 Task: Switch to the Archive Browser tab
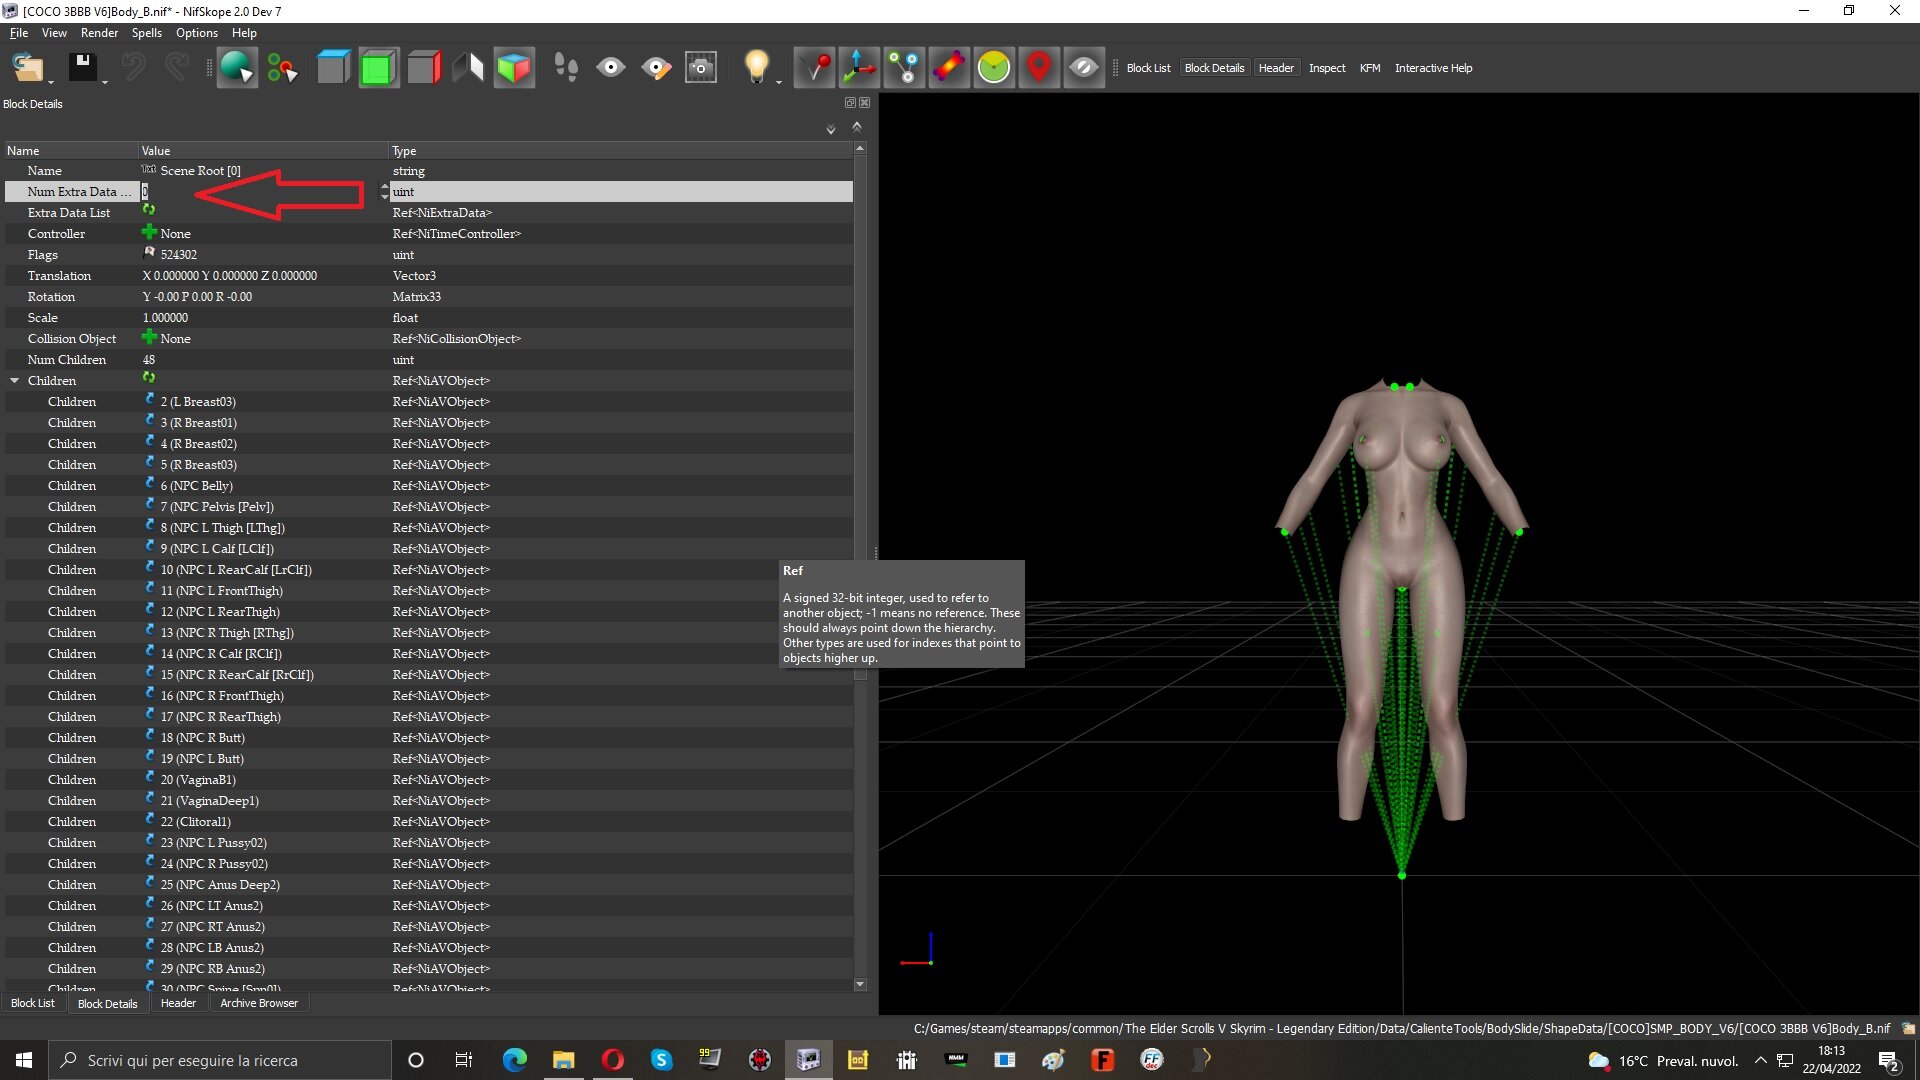[x=259, y=1003]
